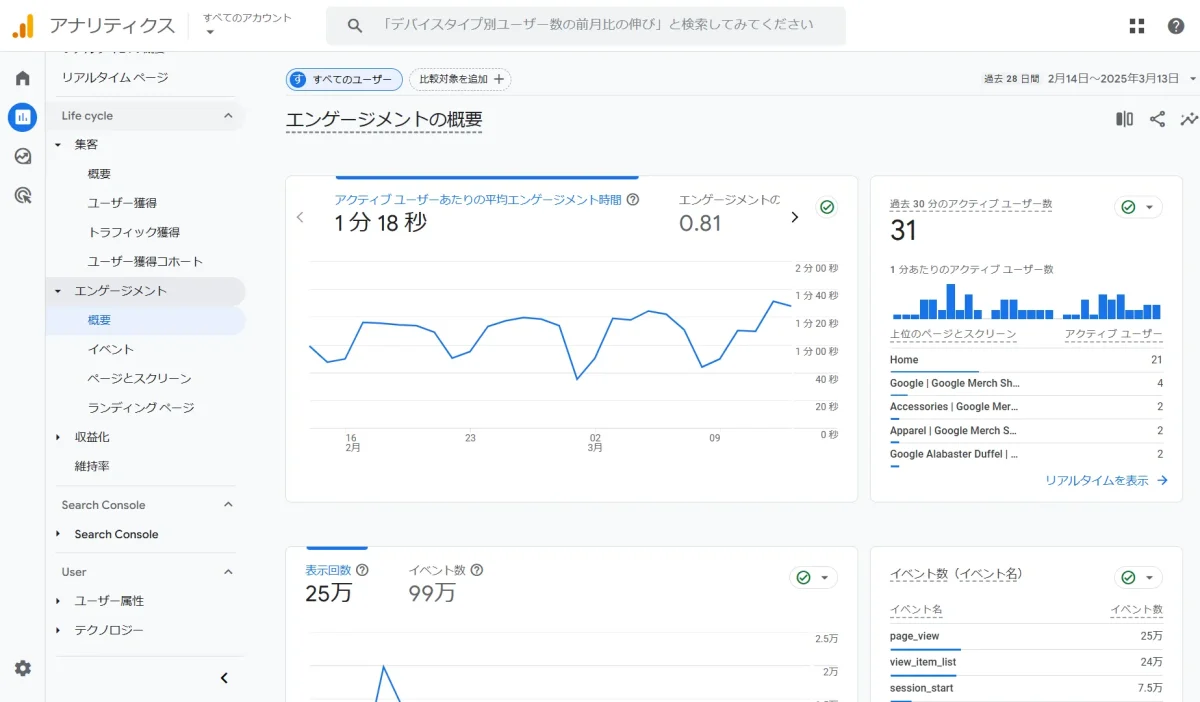
Task: Collapse the 集客 tree group
Action: [x=58, y=145]
